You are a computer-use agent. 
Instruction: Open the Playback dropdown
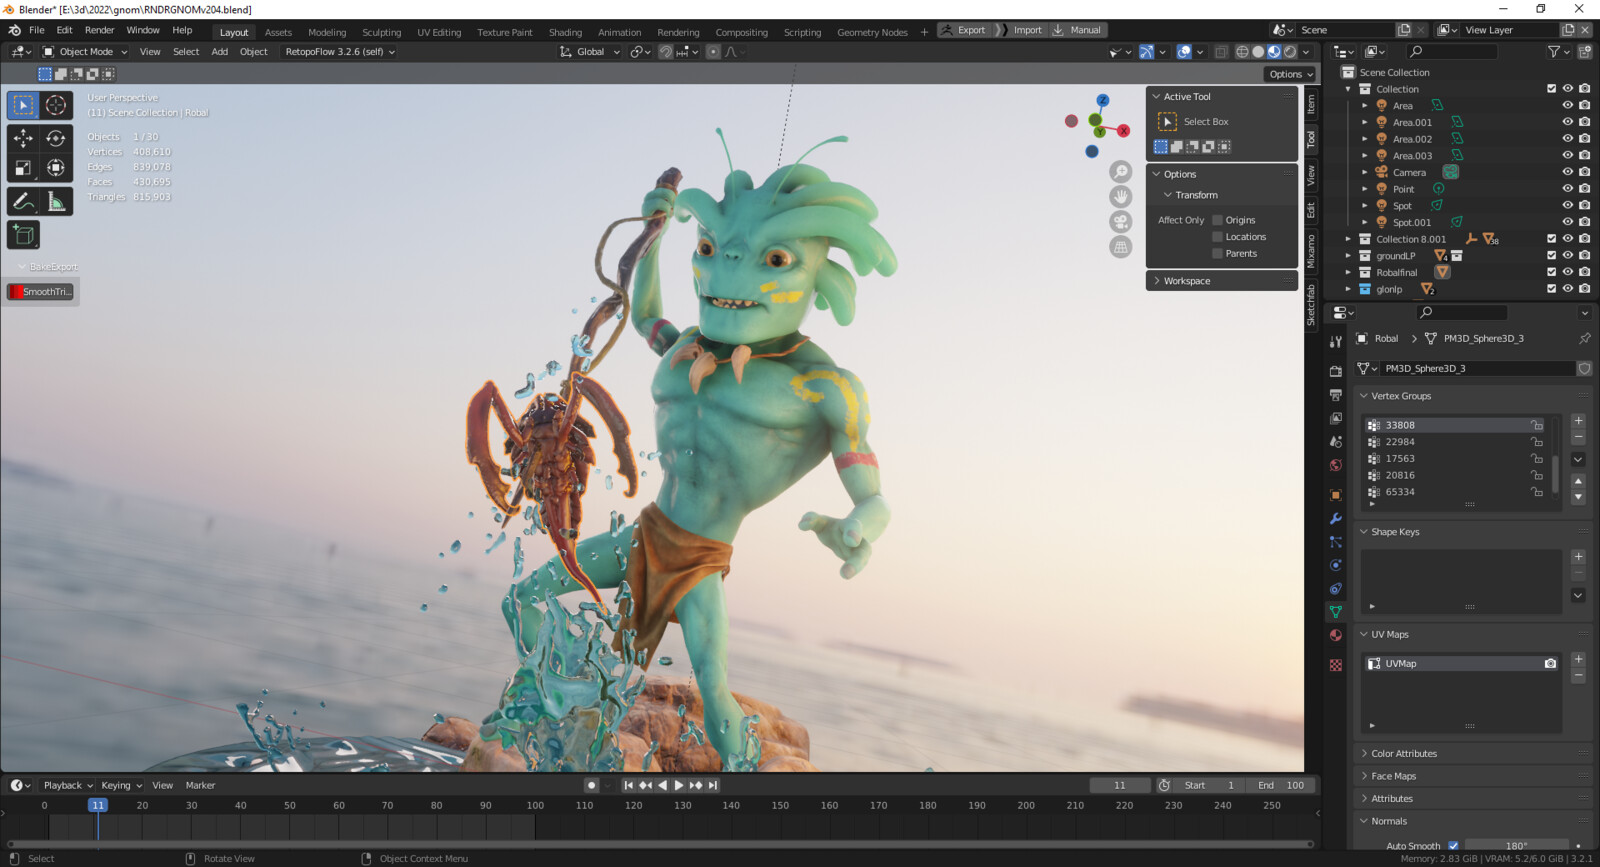point(67,785)
